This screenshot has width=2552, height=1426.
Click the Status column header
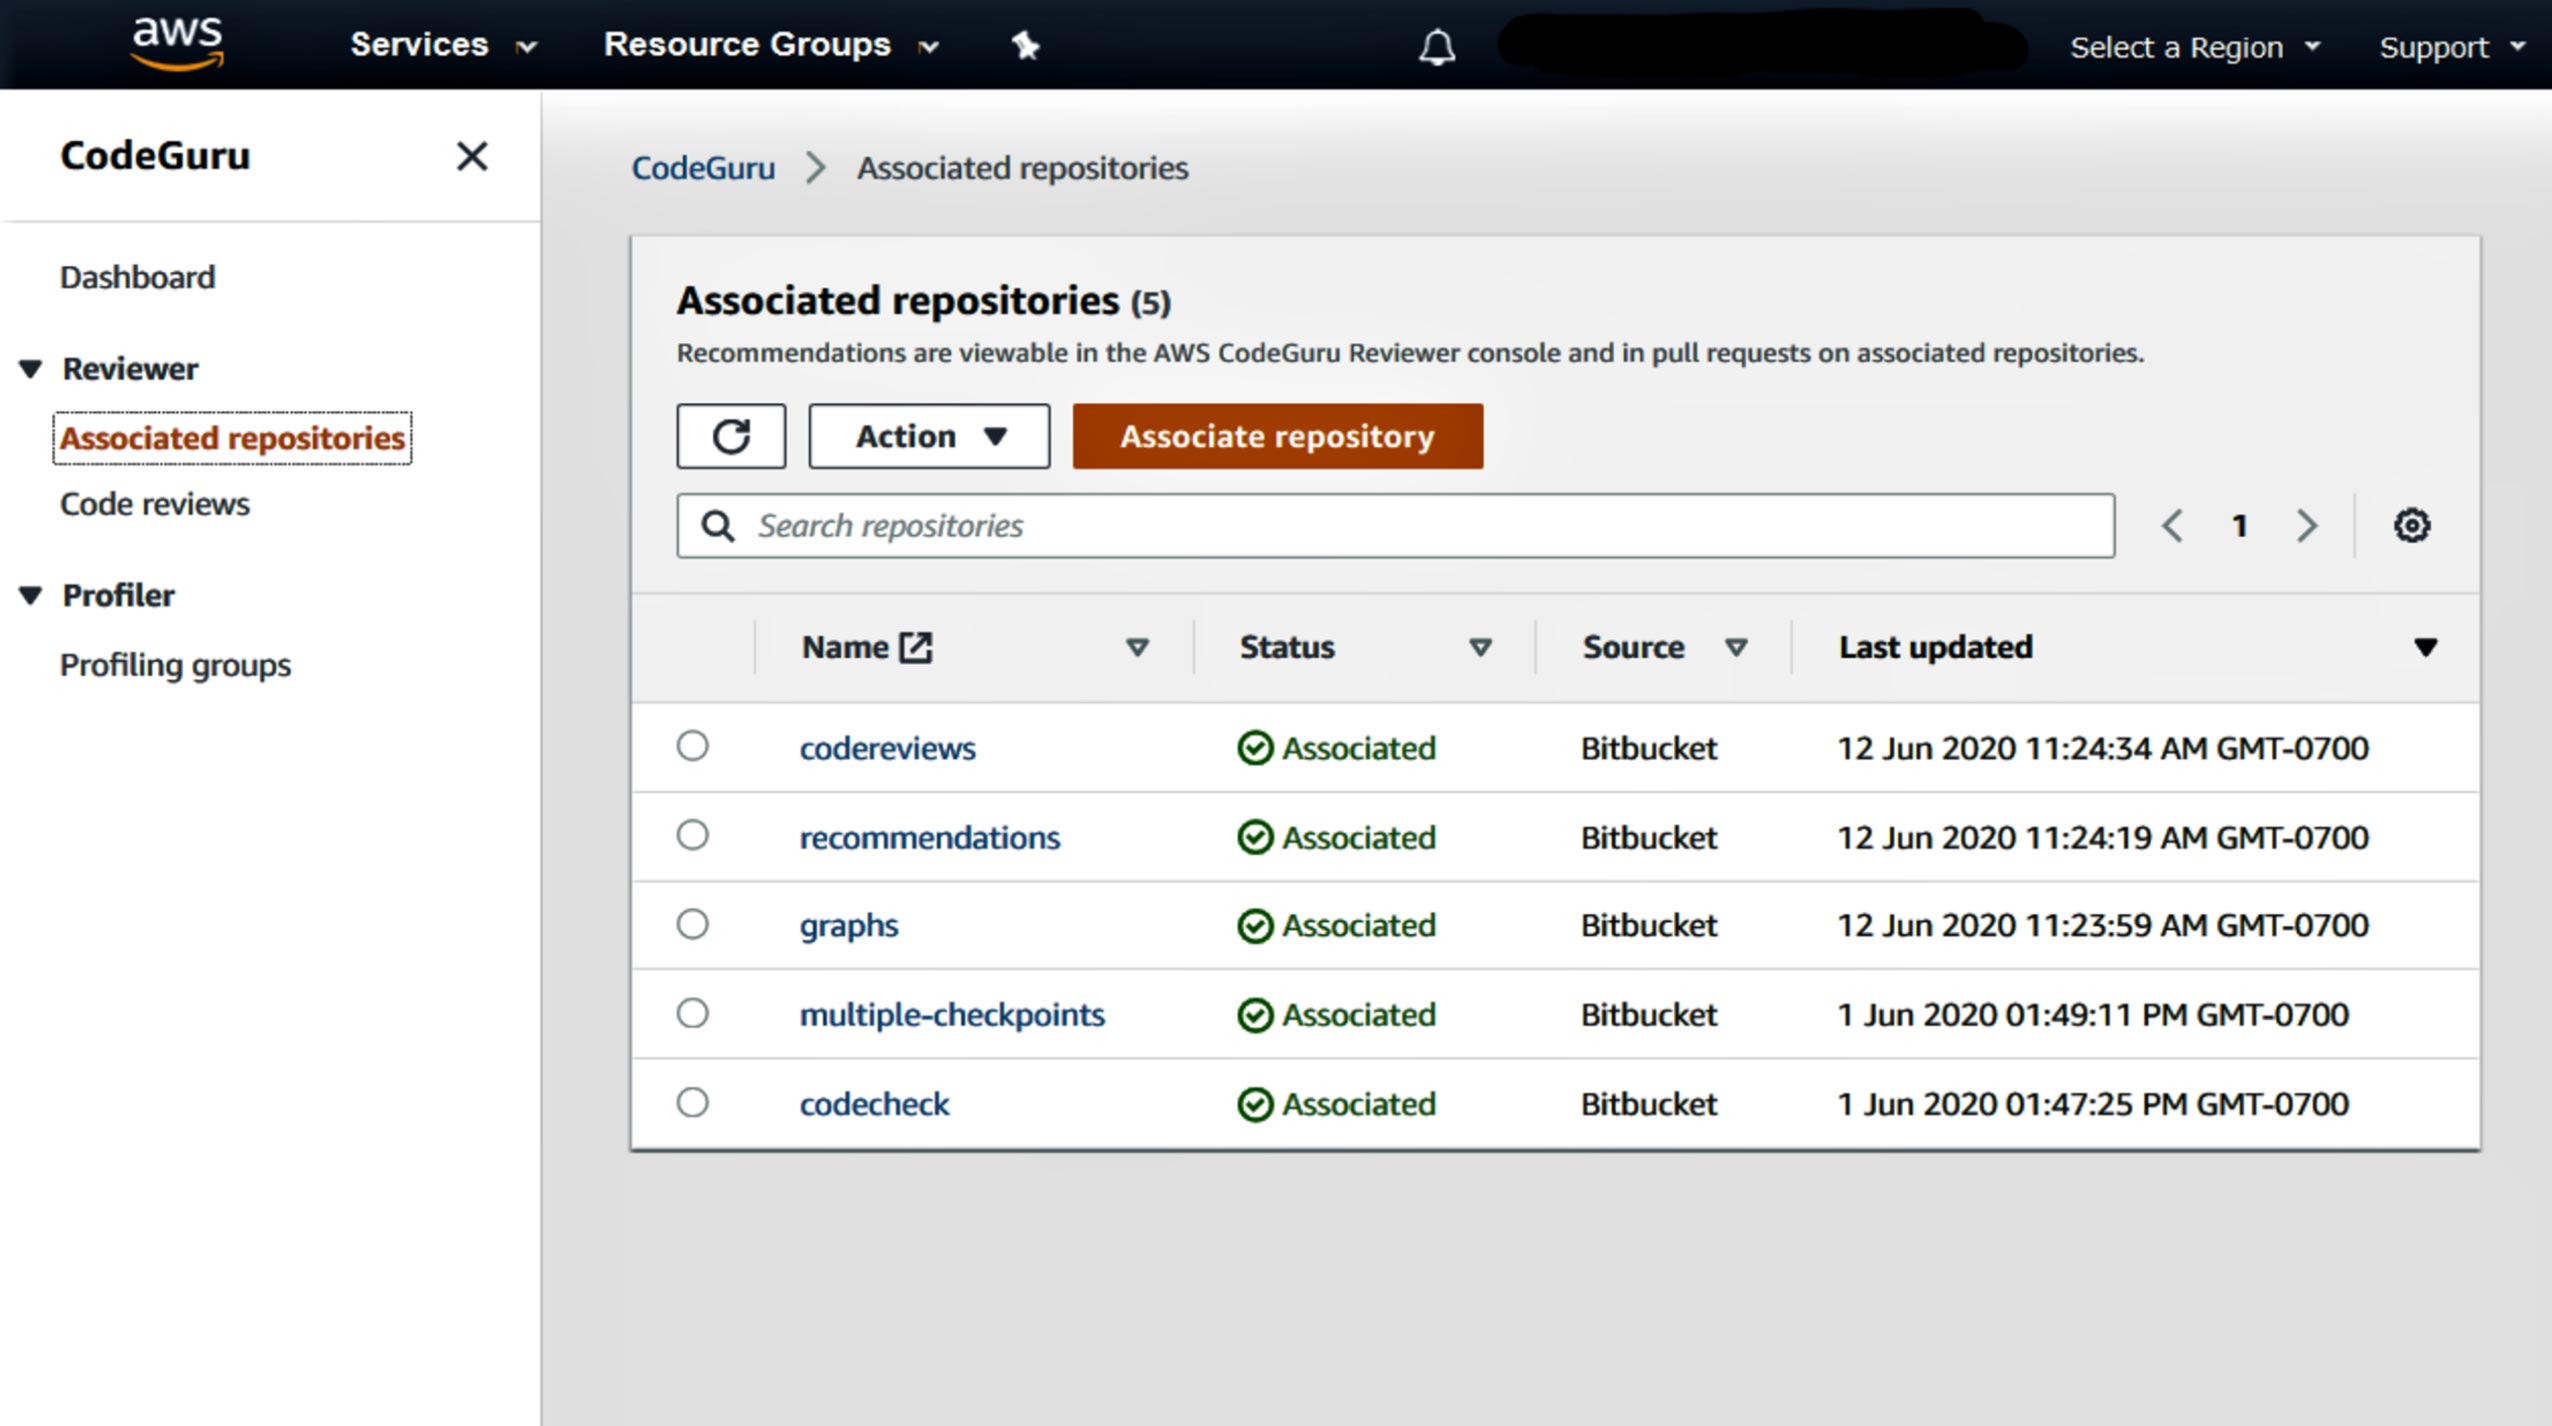tap(1287, 647)
